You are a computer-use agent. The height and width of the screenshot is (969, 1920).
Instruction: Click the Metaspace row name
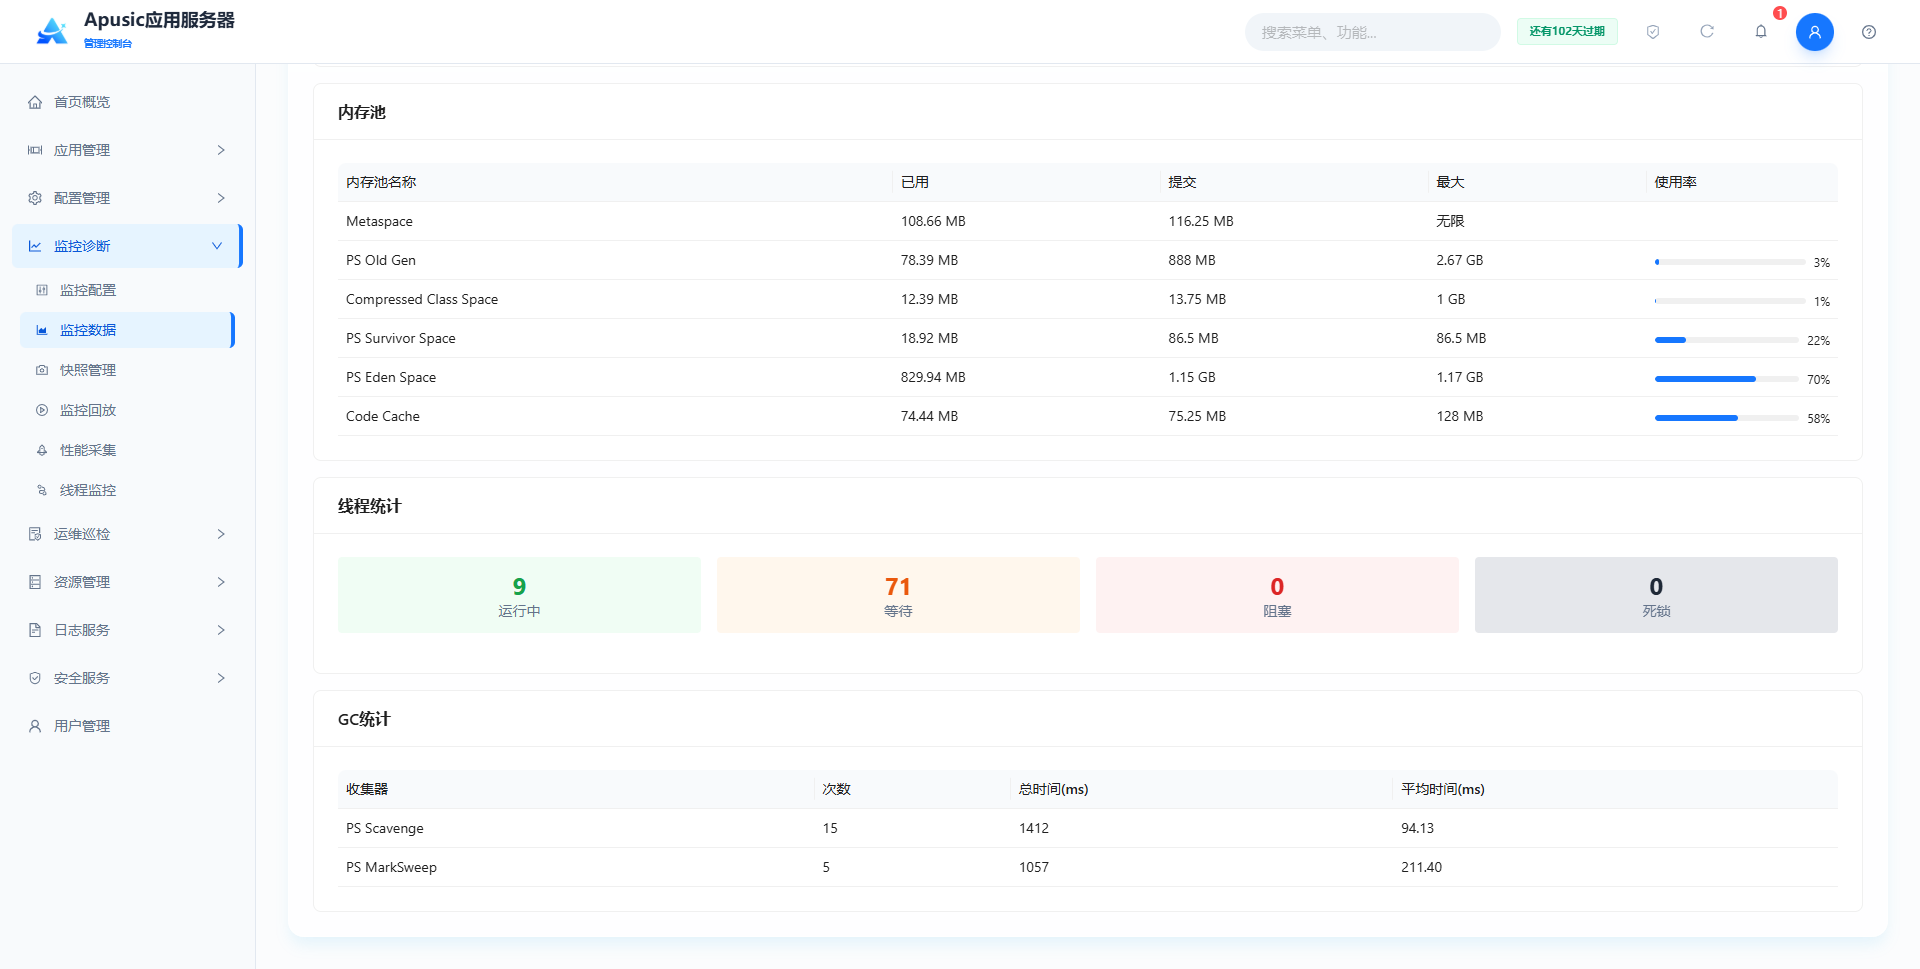379,221
